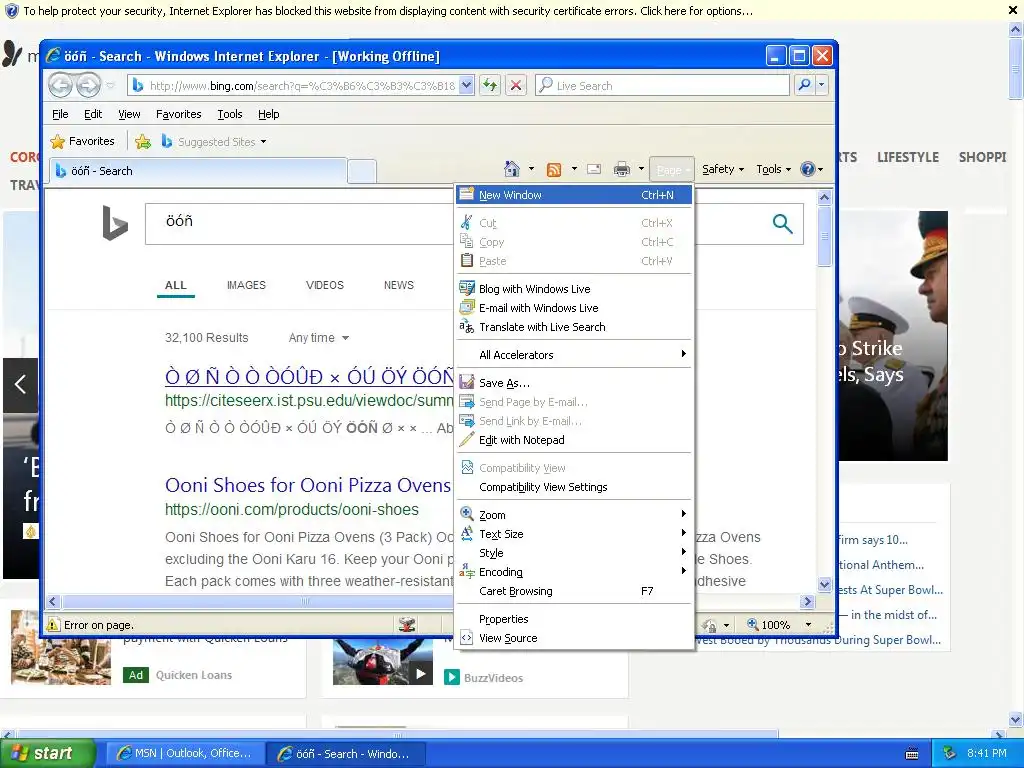1024x768 pixels.
Task: Expand the Text Size submenu
Action: [574, 534]
